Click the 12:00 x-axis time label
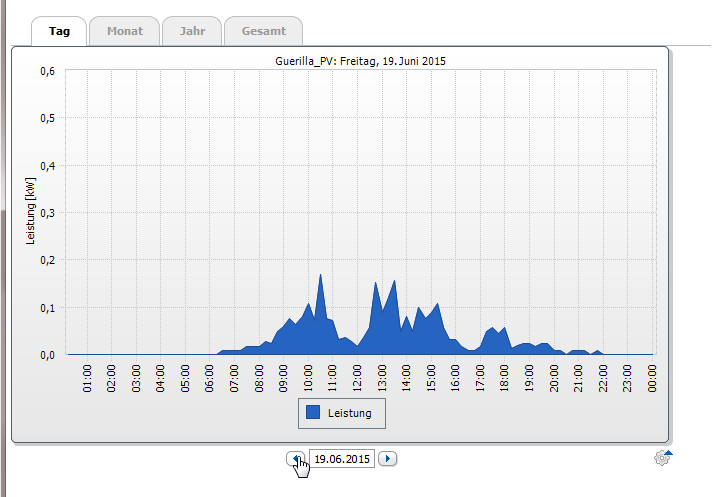Viewport: 713px width, 497px height. pos(357,378)
